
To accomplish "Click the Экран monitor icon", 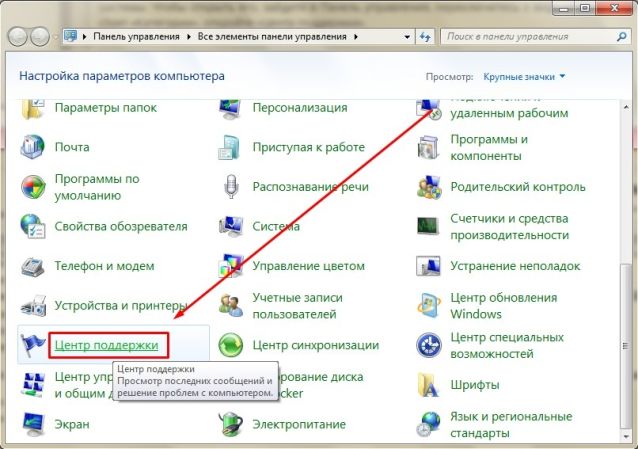I will tap(34, 425).
